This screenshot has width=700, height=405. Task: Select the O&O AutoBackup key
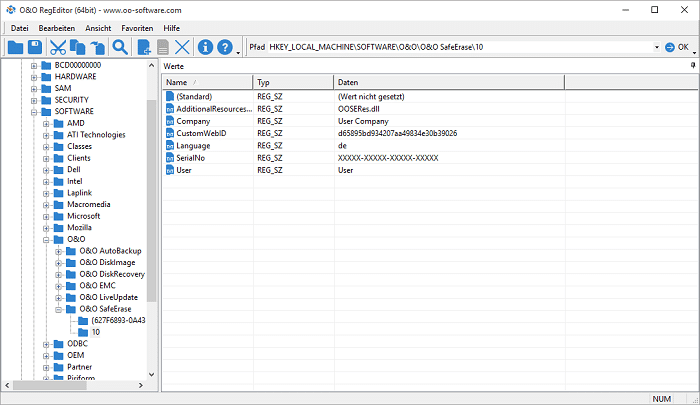tap(110, 251)
